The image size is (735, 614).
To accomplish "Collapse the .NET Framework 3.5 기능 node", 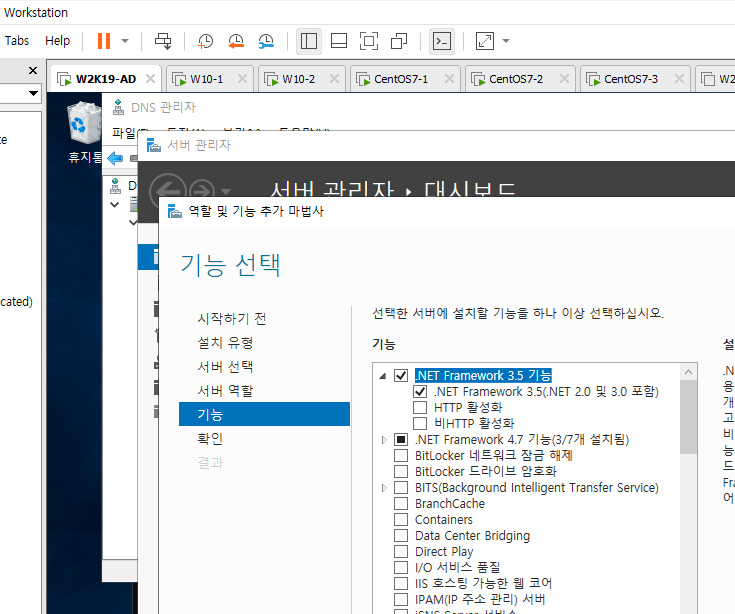I will [x=383, y=376].
